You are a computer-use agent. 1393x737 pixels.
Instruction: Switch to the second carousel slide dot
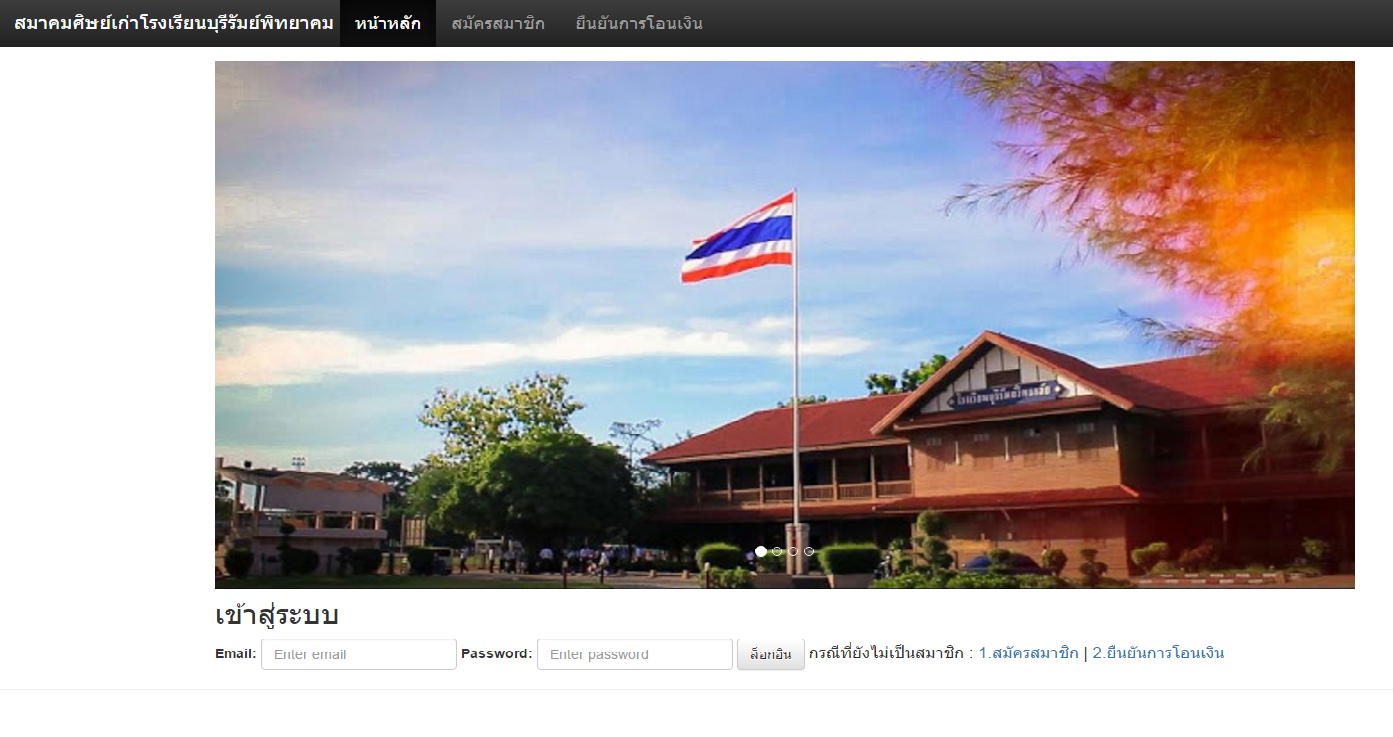pyautogui.click(x=777, y=551)
